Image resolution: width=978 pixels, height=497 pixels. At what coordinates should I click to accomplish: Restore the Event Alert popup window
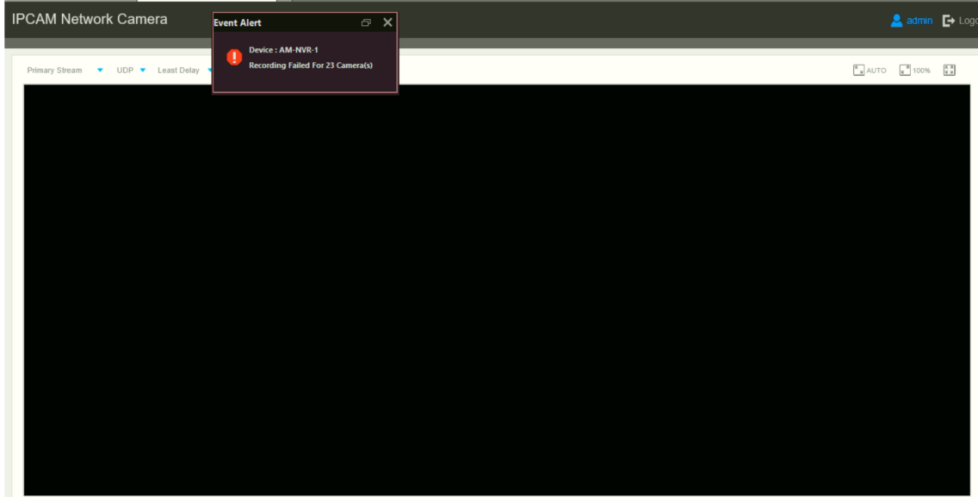click(x=366, y=22)
